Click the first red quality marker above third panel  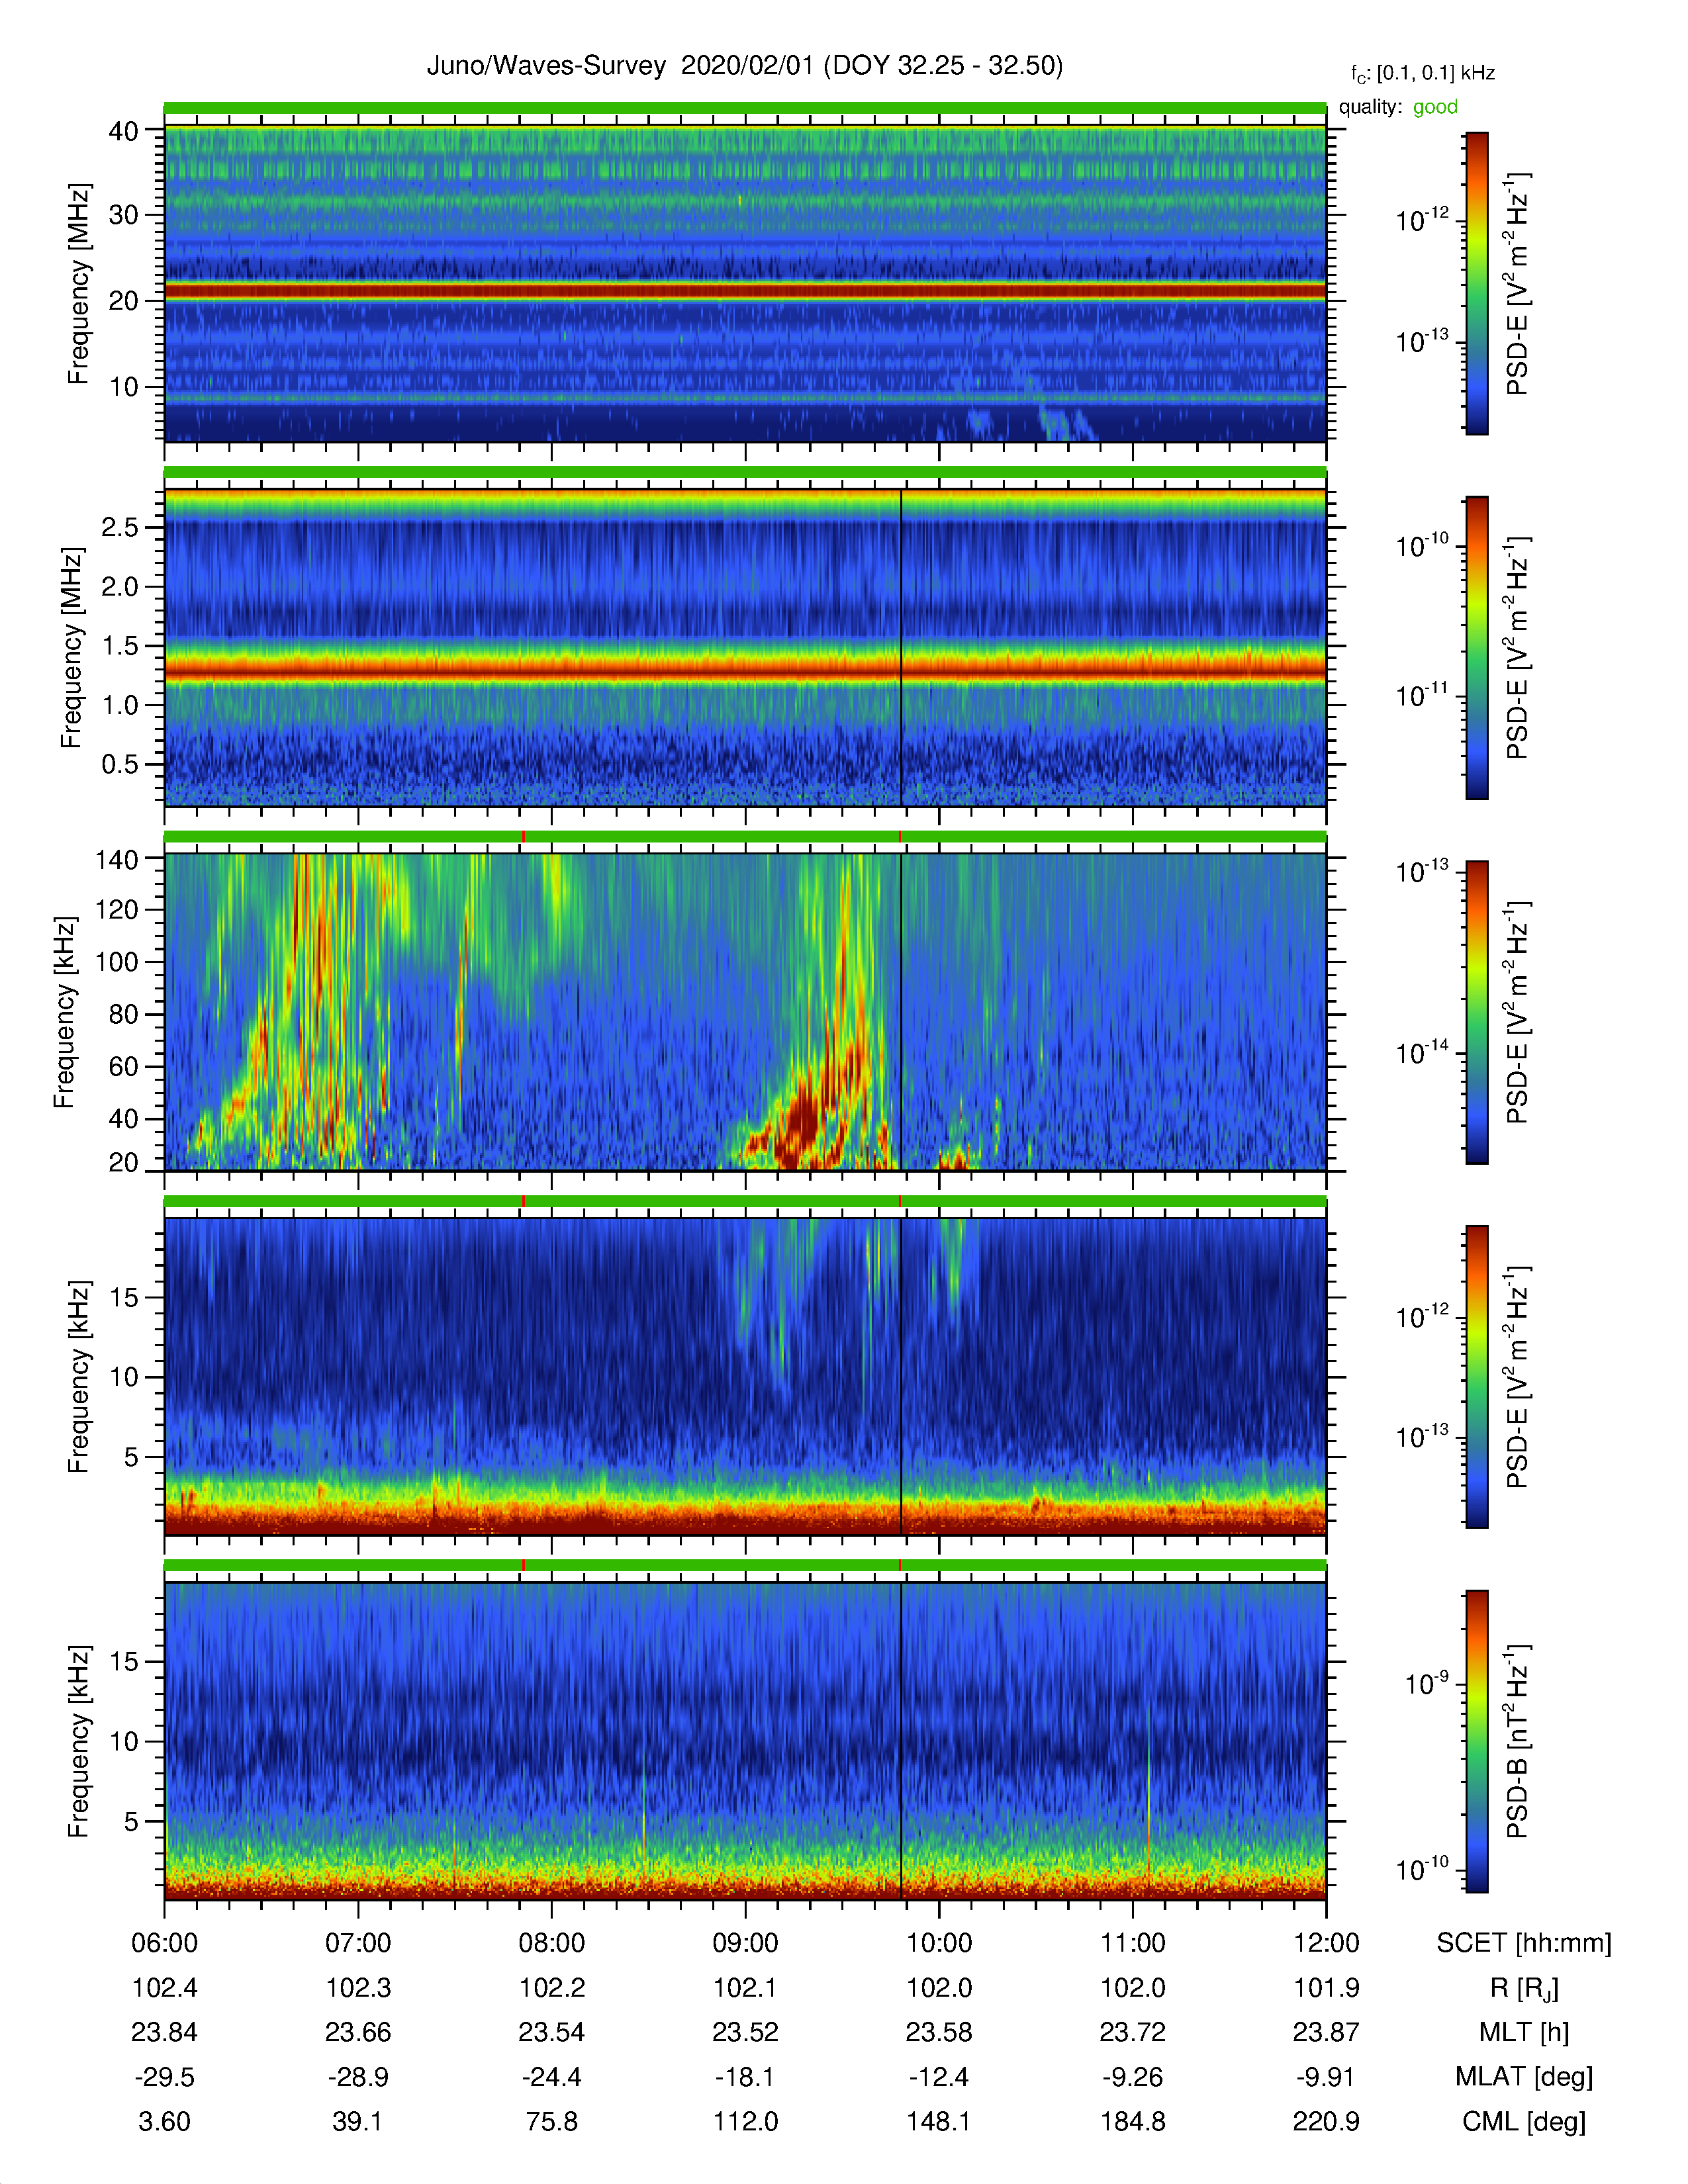tap(523, 836)
